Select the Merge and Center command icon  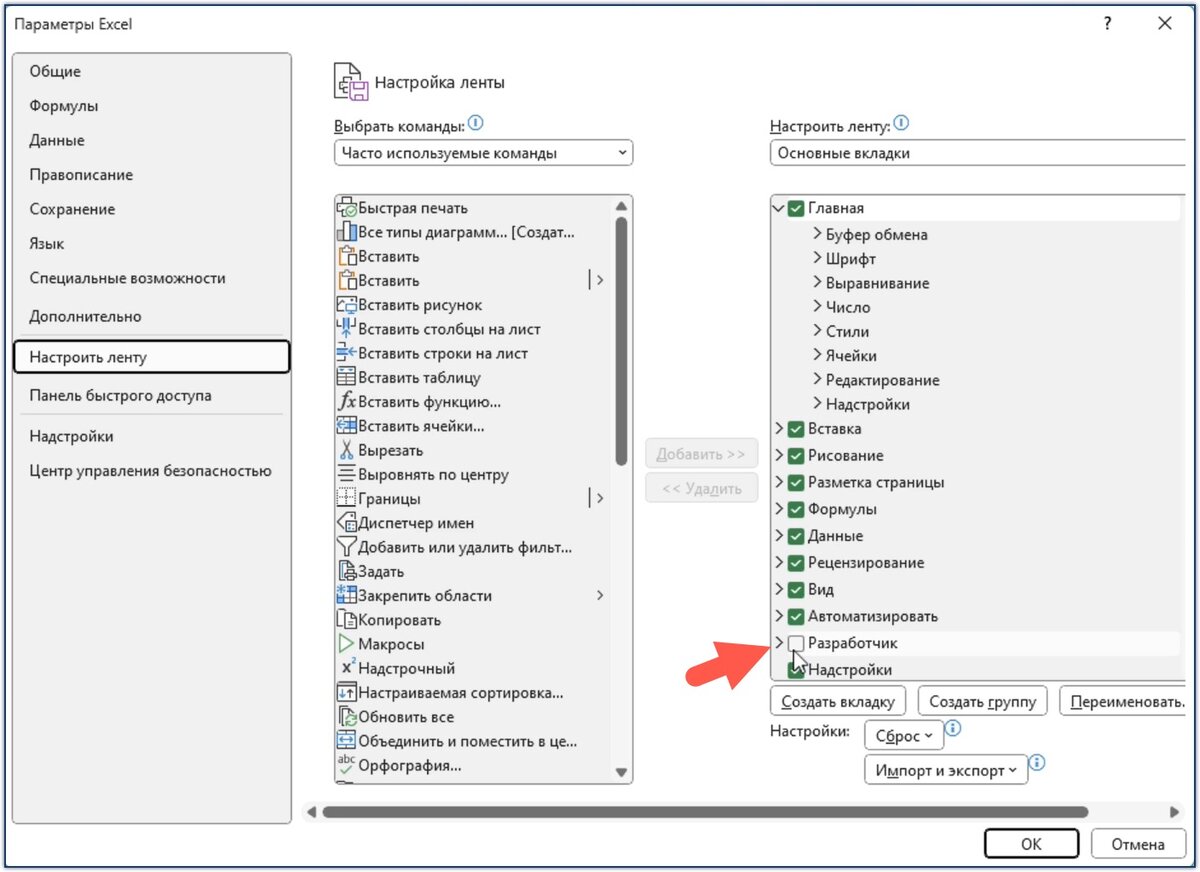[347, 741]
